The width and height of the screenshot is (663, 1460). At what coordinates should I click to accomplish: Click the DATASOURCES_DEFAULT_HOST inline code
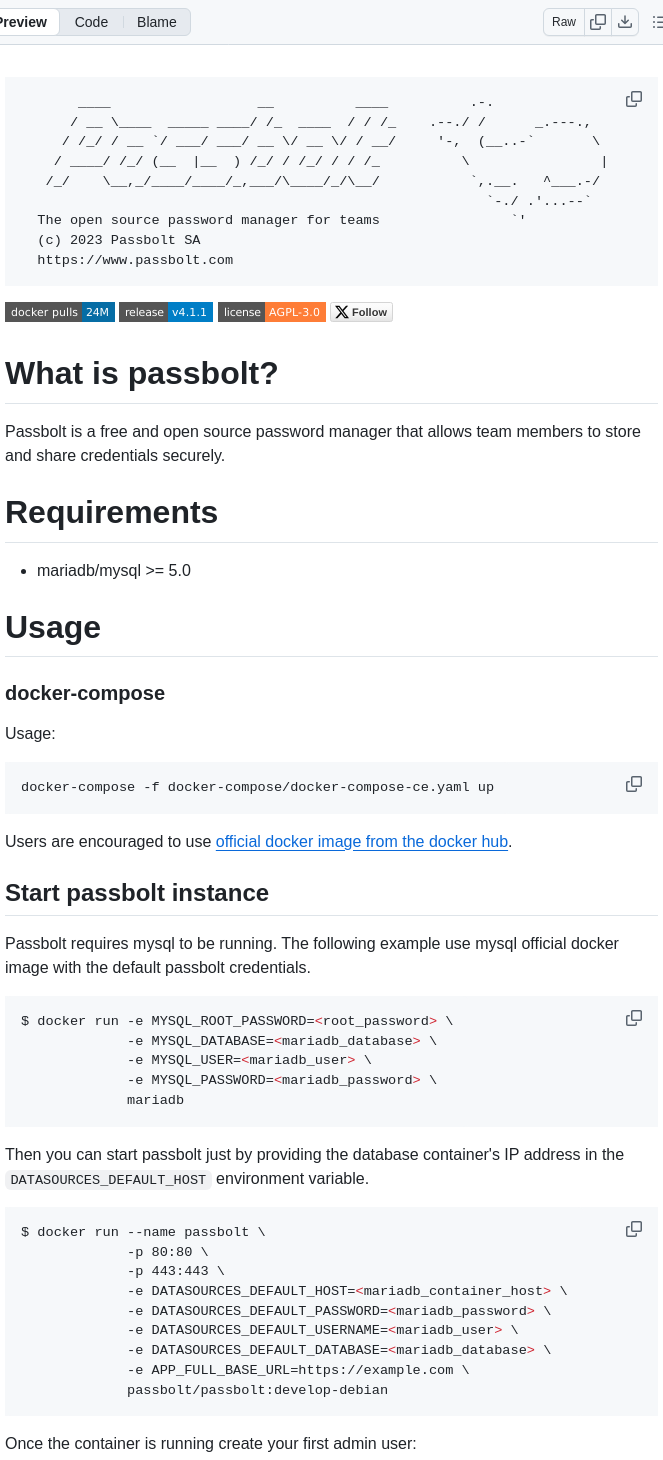pos(108,1179)
